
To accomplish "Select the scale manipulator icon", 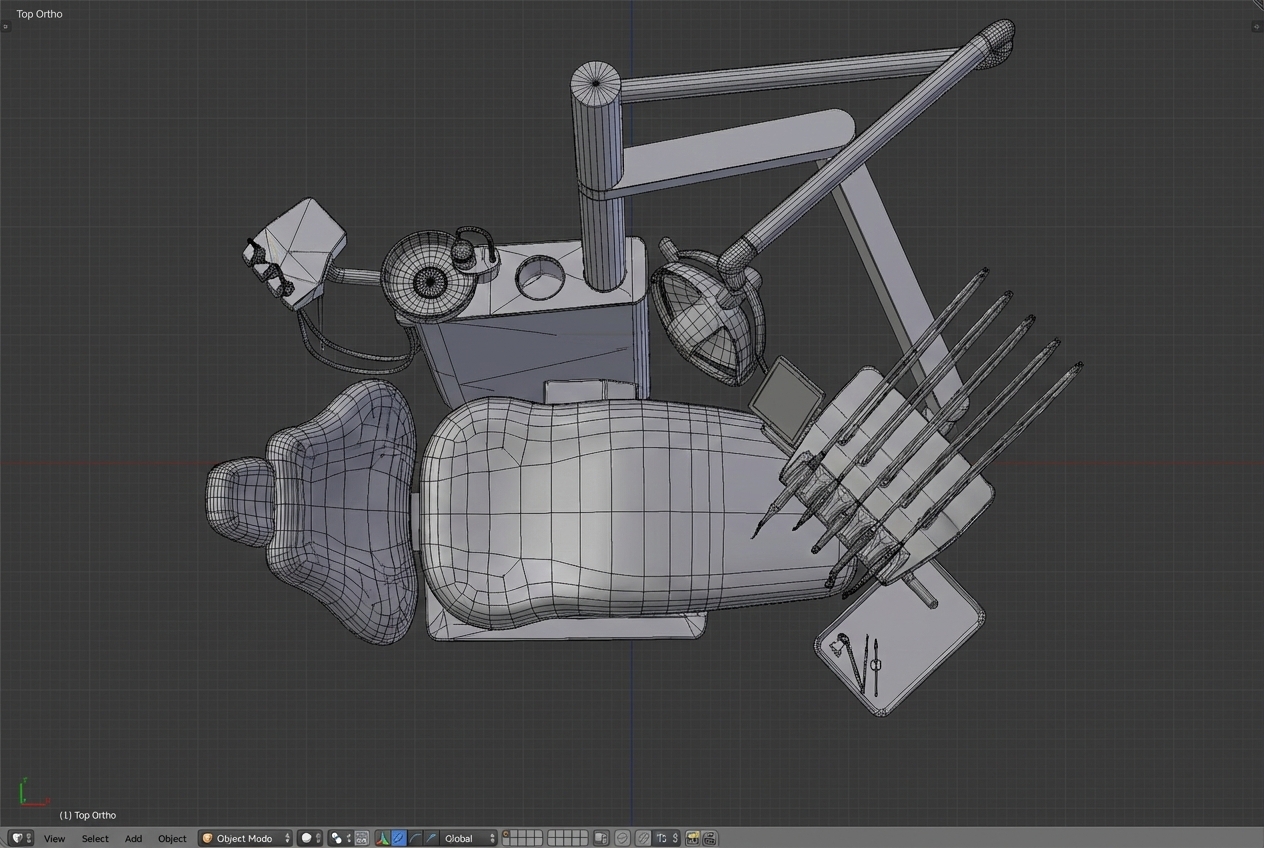I will click(x=431, y=838).
